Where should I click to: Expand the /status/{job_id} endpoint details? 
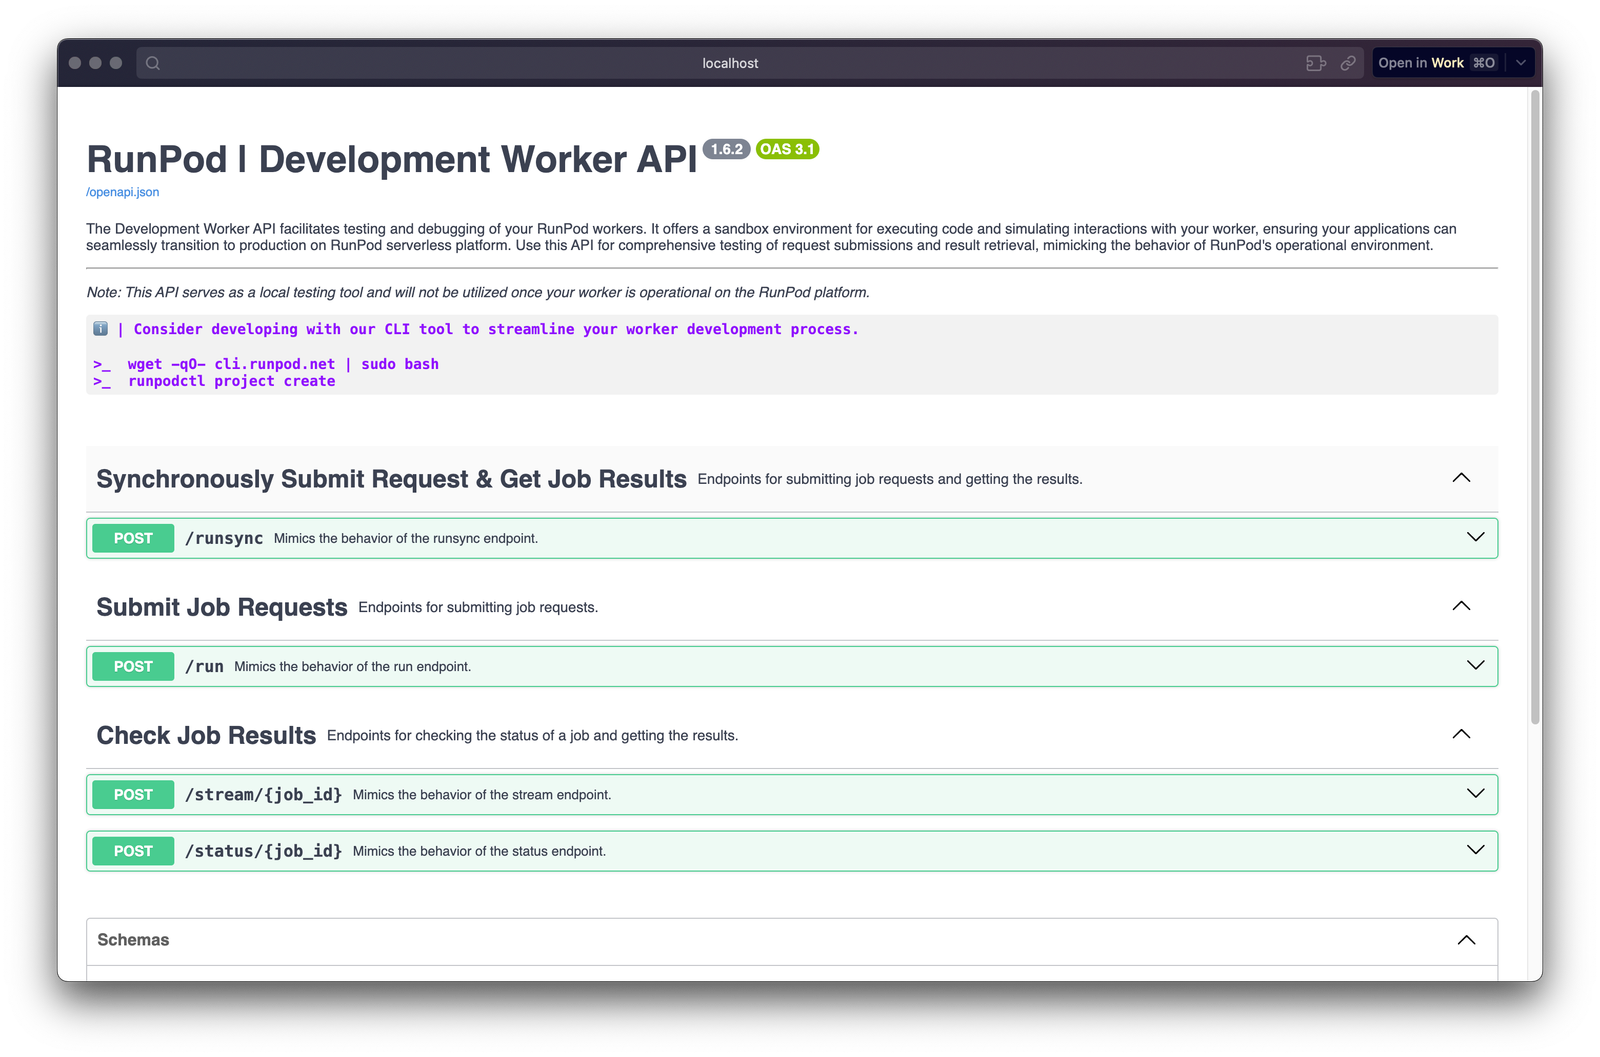(1475, 850)
